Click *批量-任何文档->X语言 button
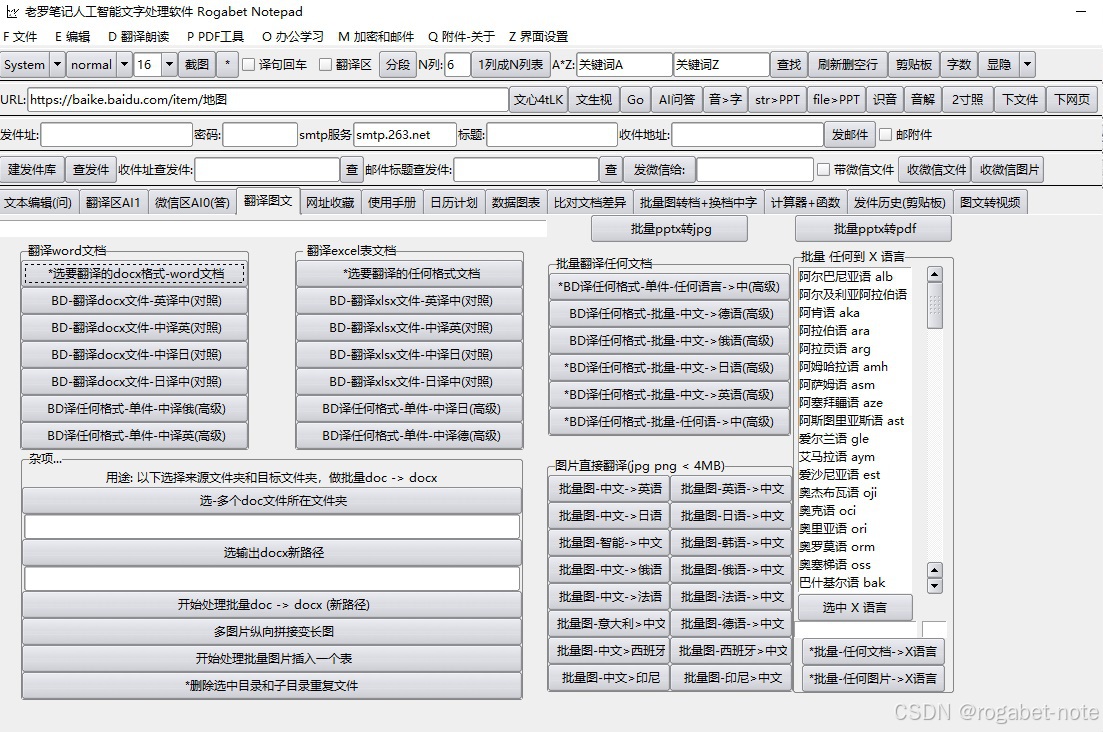The width and height of the screenshot is (1103, 732). 872,652
